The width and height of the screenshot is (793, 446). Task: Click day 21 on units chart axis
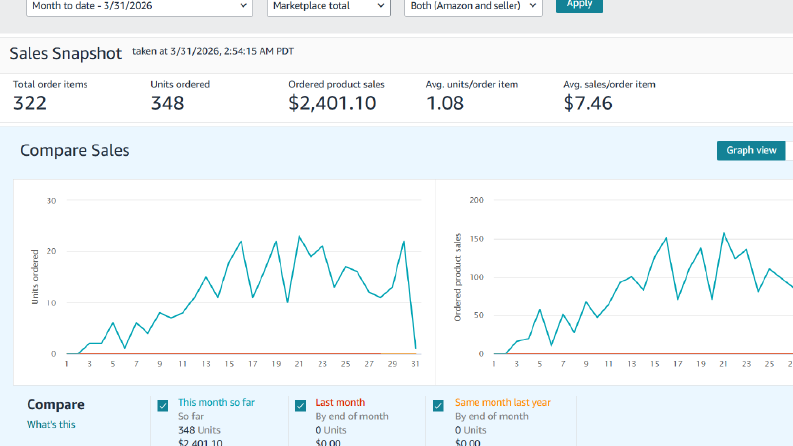pyautogui.click(x=299, y=364)
